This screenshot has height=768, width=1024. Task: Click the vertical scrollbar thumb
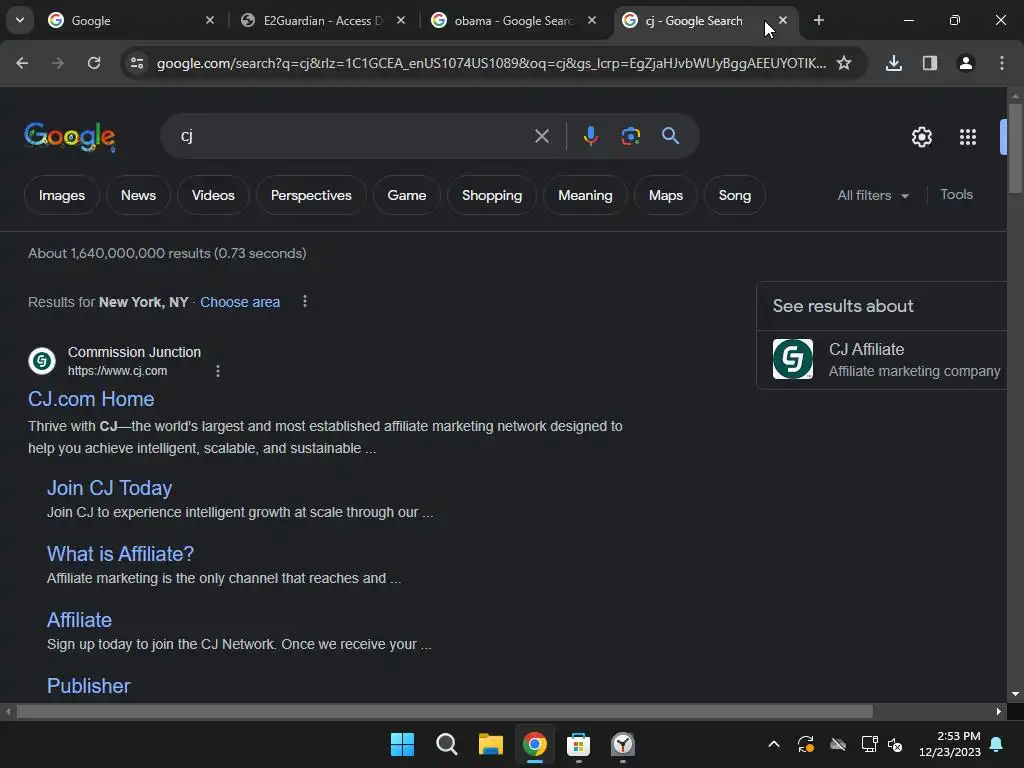(1015, 149)
